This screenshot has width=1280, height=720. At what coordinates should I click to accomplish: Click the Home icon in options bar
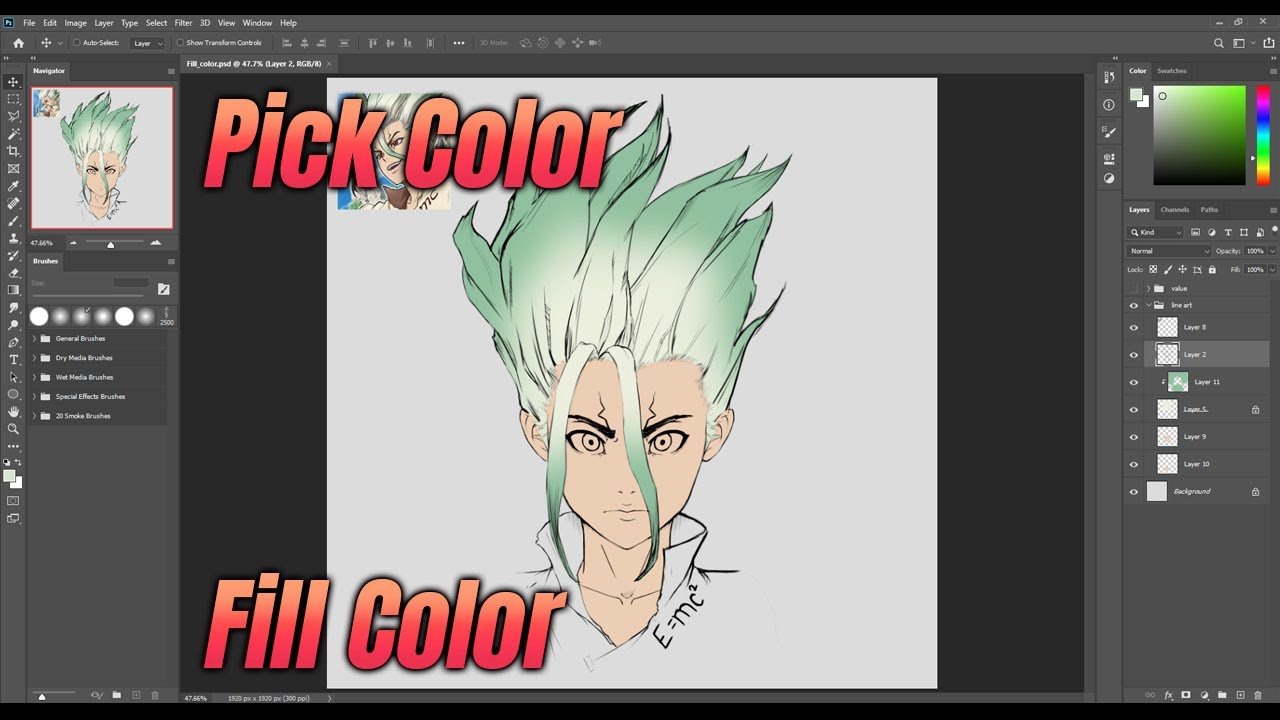point(18,43)
